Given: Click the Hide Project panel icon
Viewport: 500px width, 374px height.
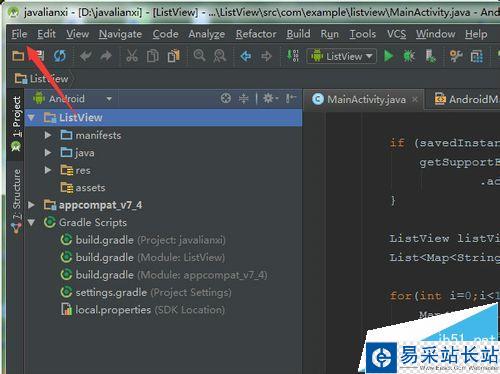Looking at the screenshot, I should click(291, 98).
